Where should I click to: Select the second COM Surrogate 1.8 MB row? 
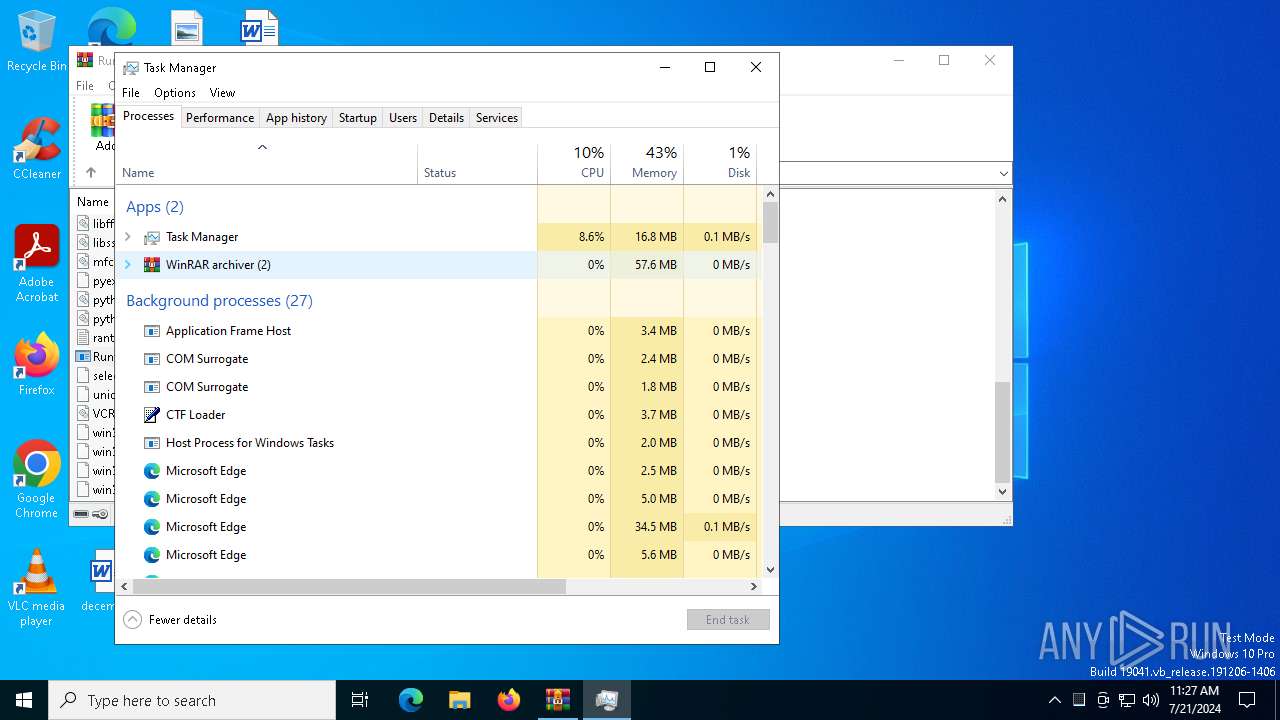437,387
